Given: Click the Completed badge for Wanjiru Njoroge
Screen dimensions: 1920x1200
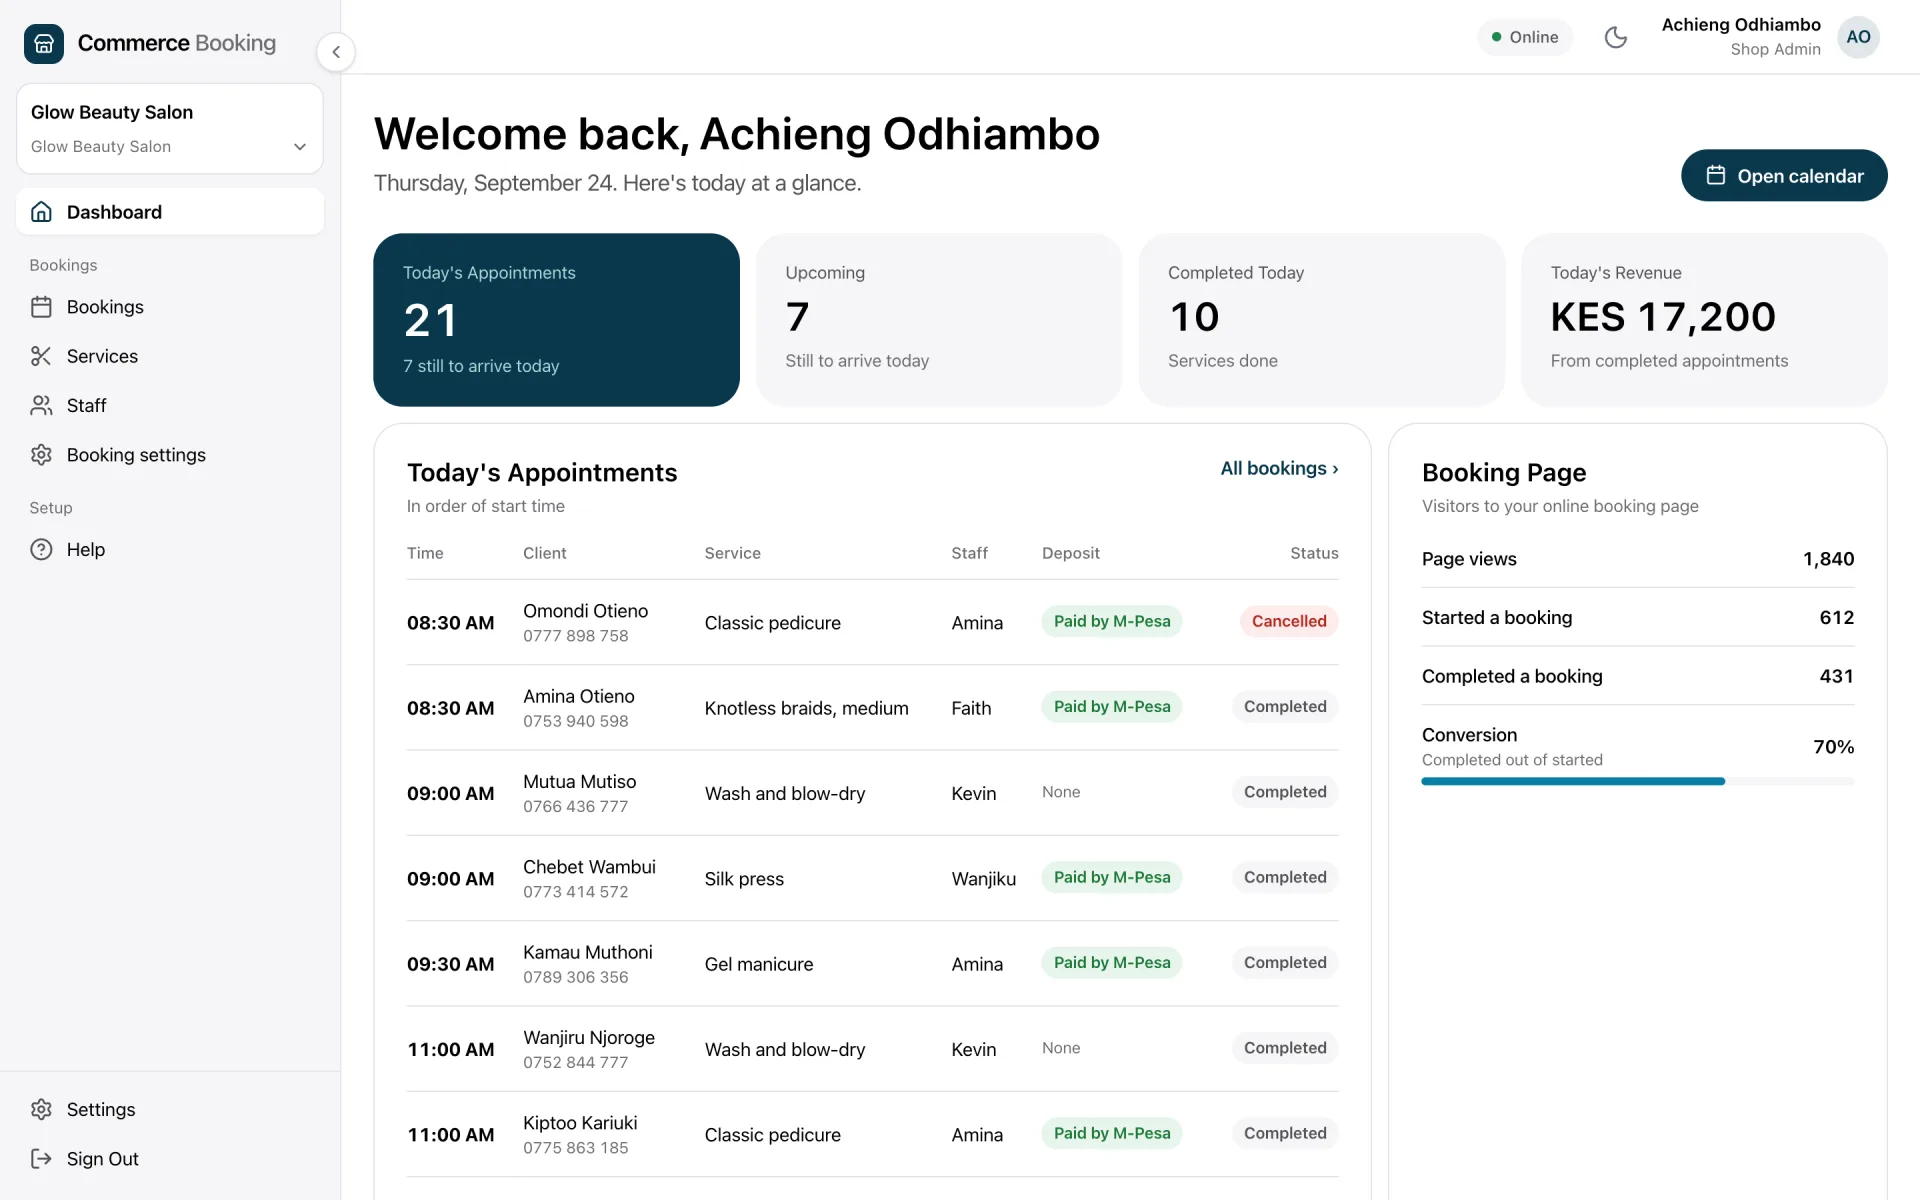Looking at the screenshot, I should [1285, 1048].
